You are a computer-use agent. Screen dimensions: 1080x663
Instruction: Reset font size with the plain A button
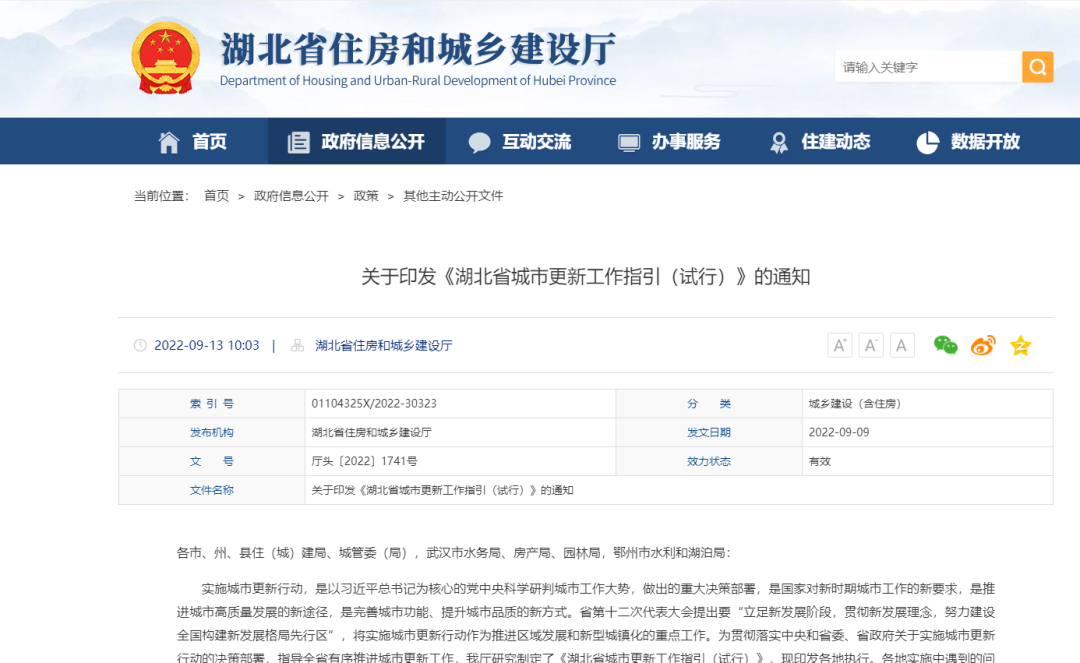pyautogui.click(x=902, y=345)
